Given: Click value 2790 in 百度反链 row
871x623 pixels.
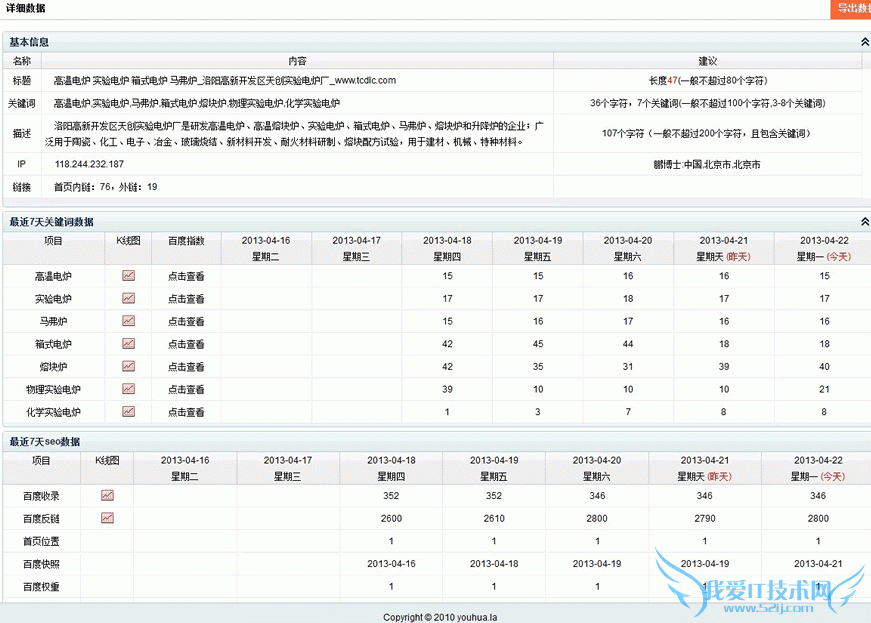Looking at the screenshot, I should [704, 519].
